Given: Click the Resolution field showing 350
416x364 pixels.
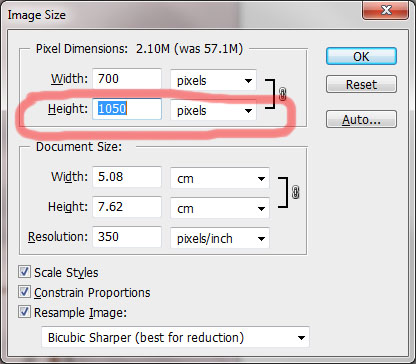Looking at the screenshot, I should [127, 237].
